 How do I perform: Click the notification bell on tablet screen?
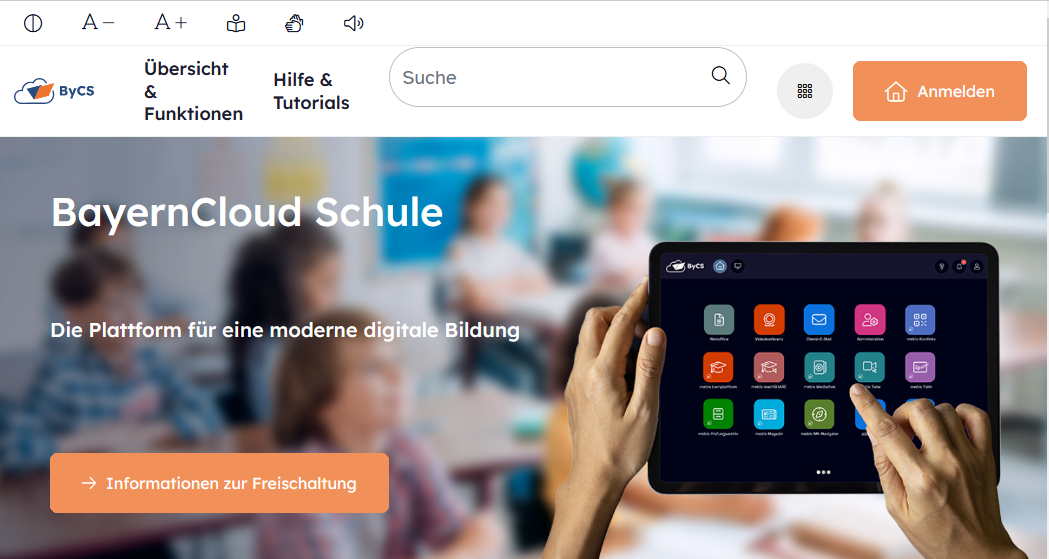pyautogui.click(x=959, y=266)
